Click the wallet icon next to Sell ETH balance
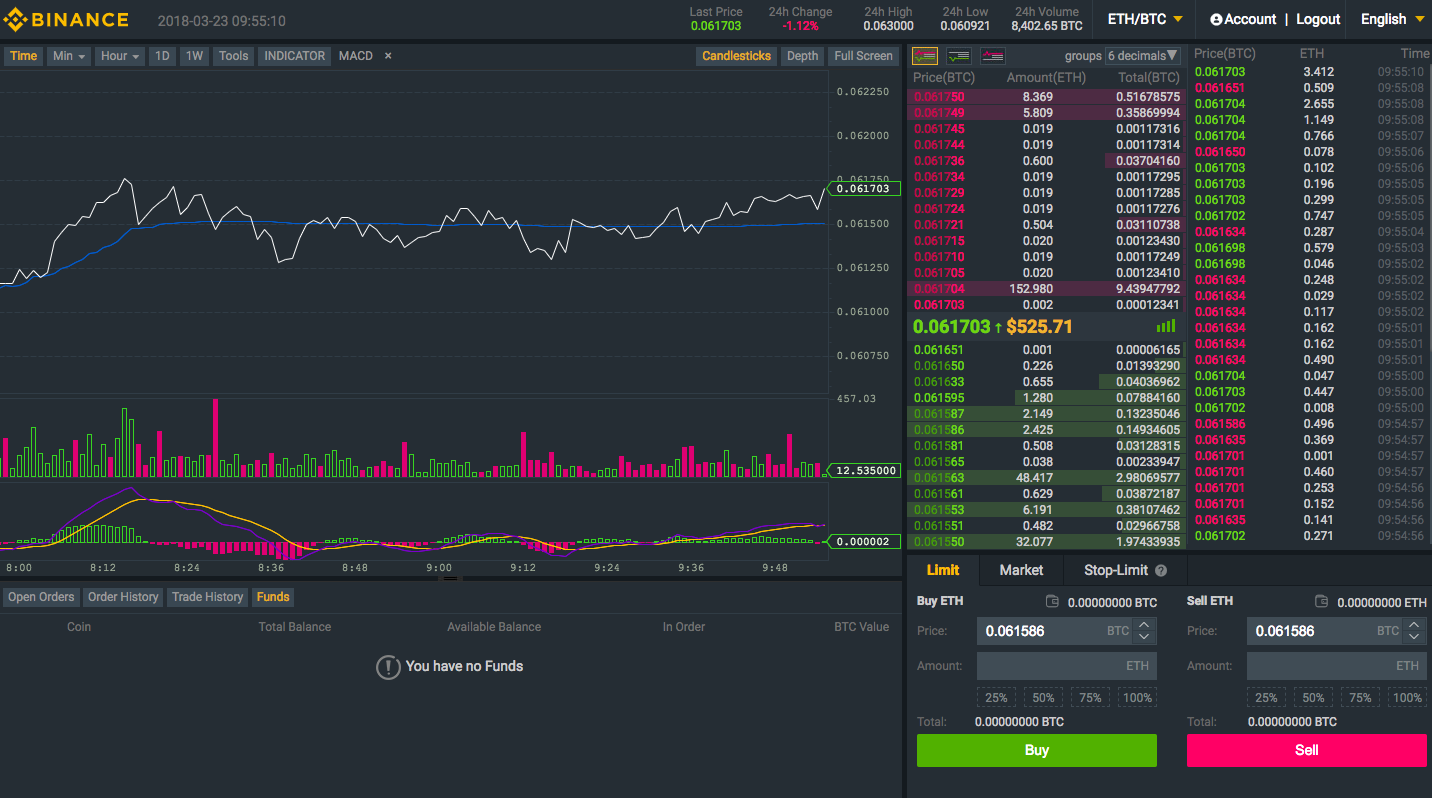 (x=1321, y=602)
